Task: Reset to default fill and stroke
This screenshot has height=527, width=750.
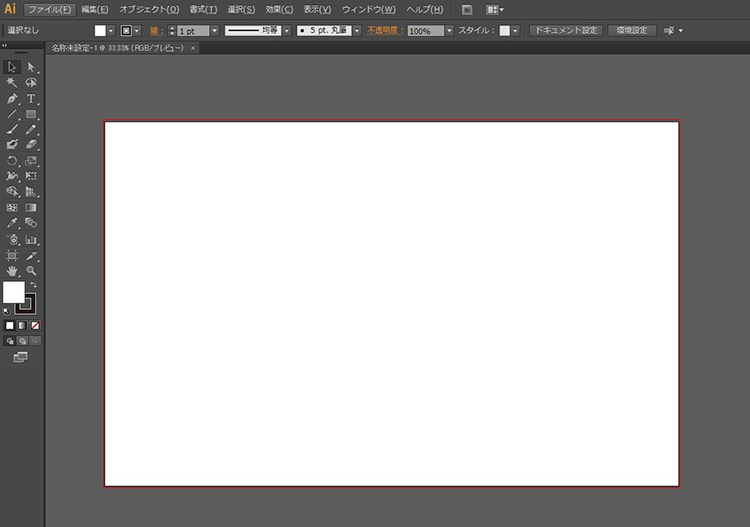Action: 6,311
